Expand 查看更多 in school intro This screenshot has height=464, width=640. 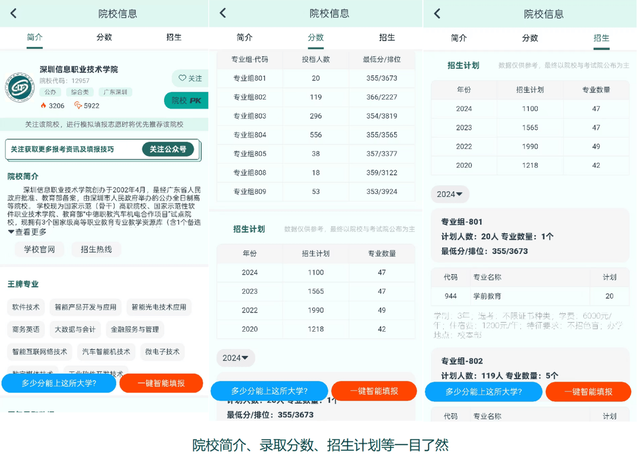[x=27, y=232]
